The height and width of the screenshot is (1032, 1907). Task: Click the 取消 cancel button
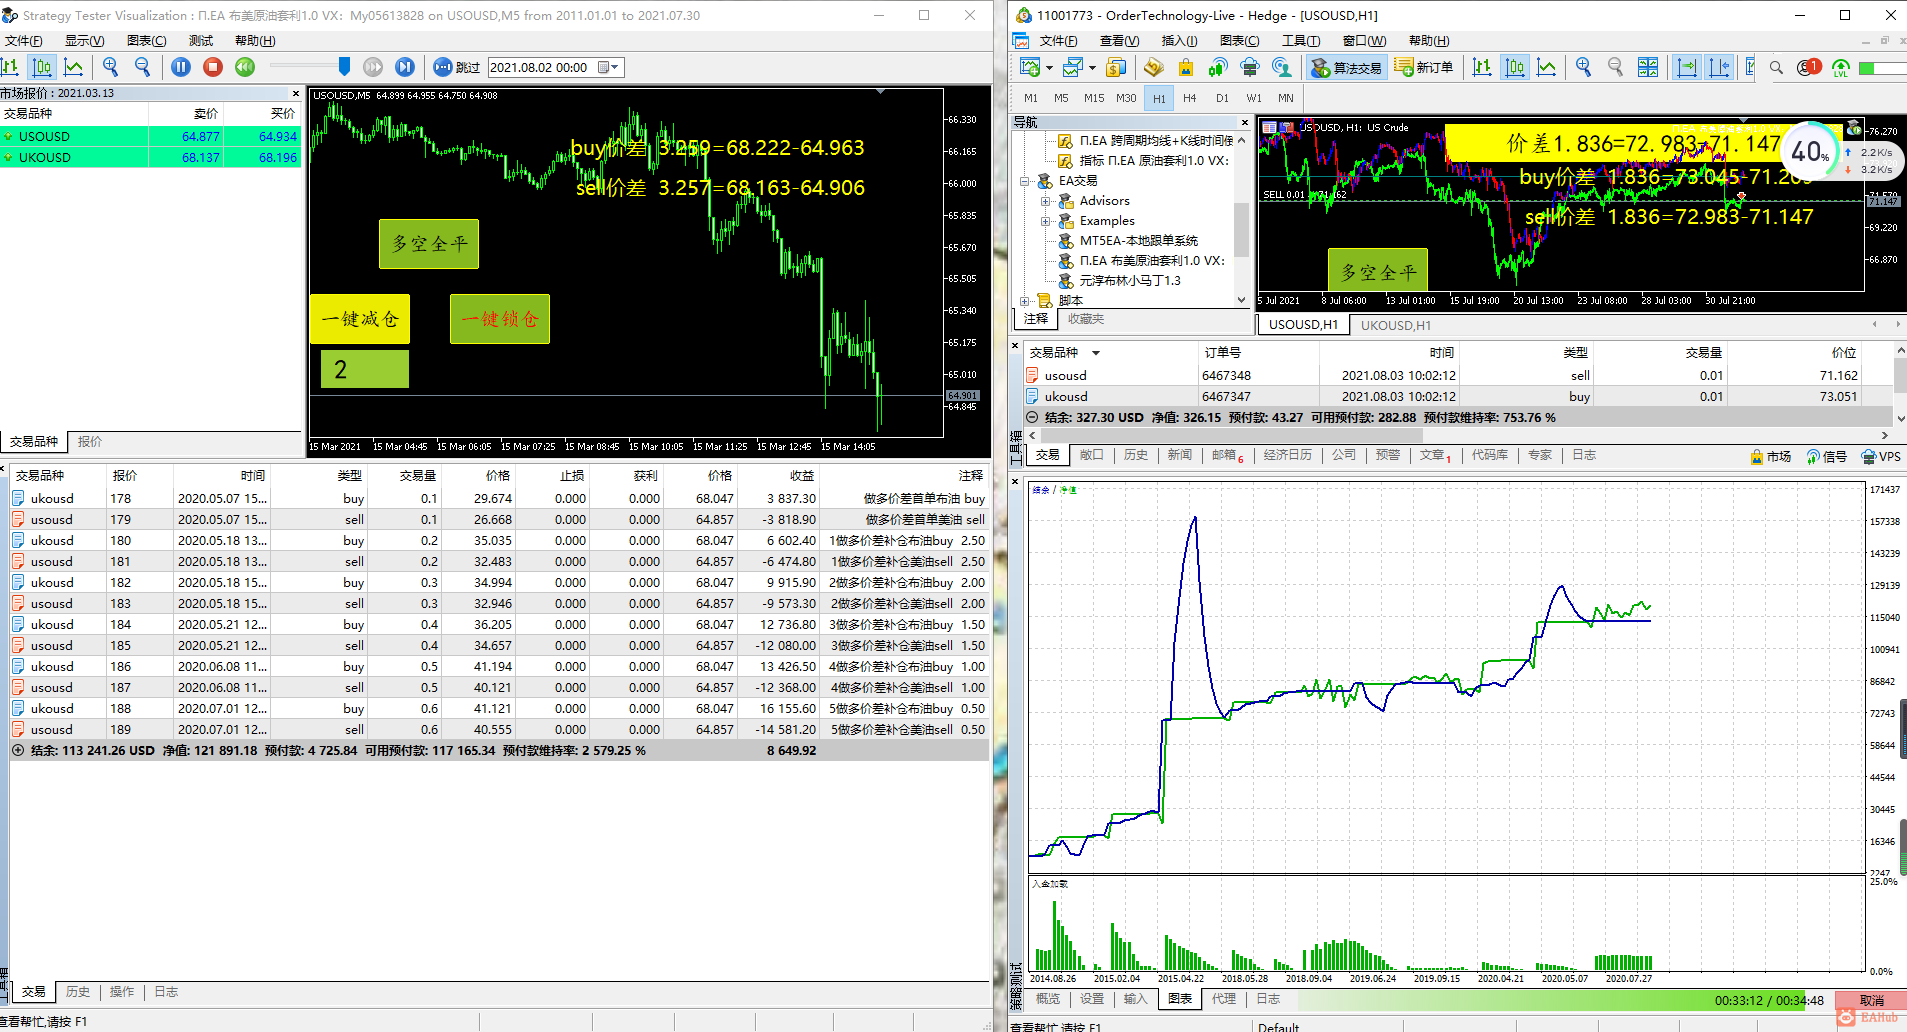pyautogui.click(x=1871, y=1000)
